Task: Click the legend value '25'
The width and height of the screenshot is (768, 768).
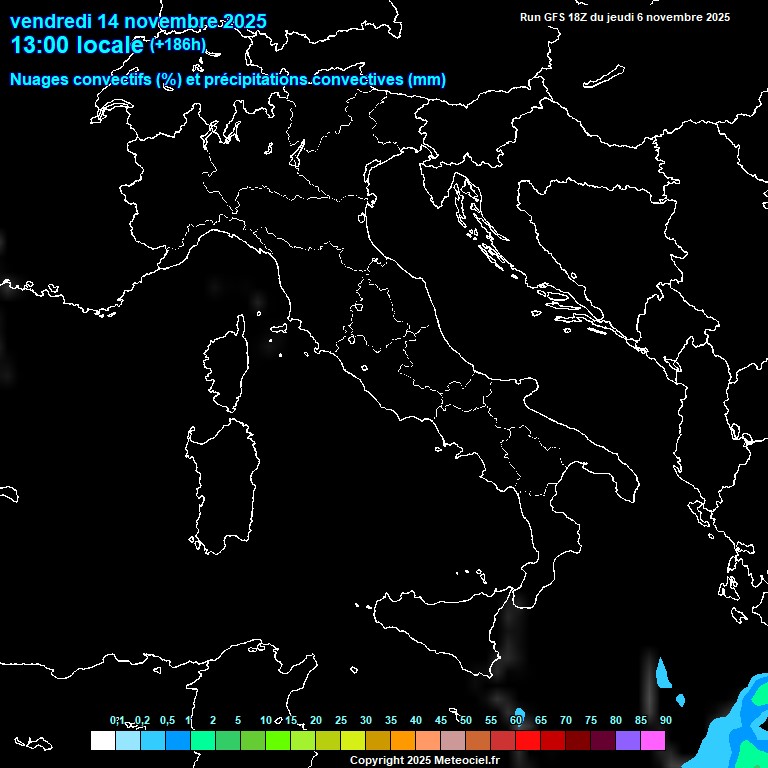Action: point(341,720)
